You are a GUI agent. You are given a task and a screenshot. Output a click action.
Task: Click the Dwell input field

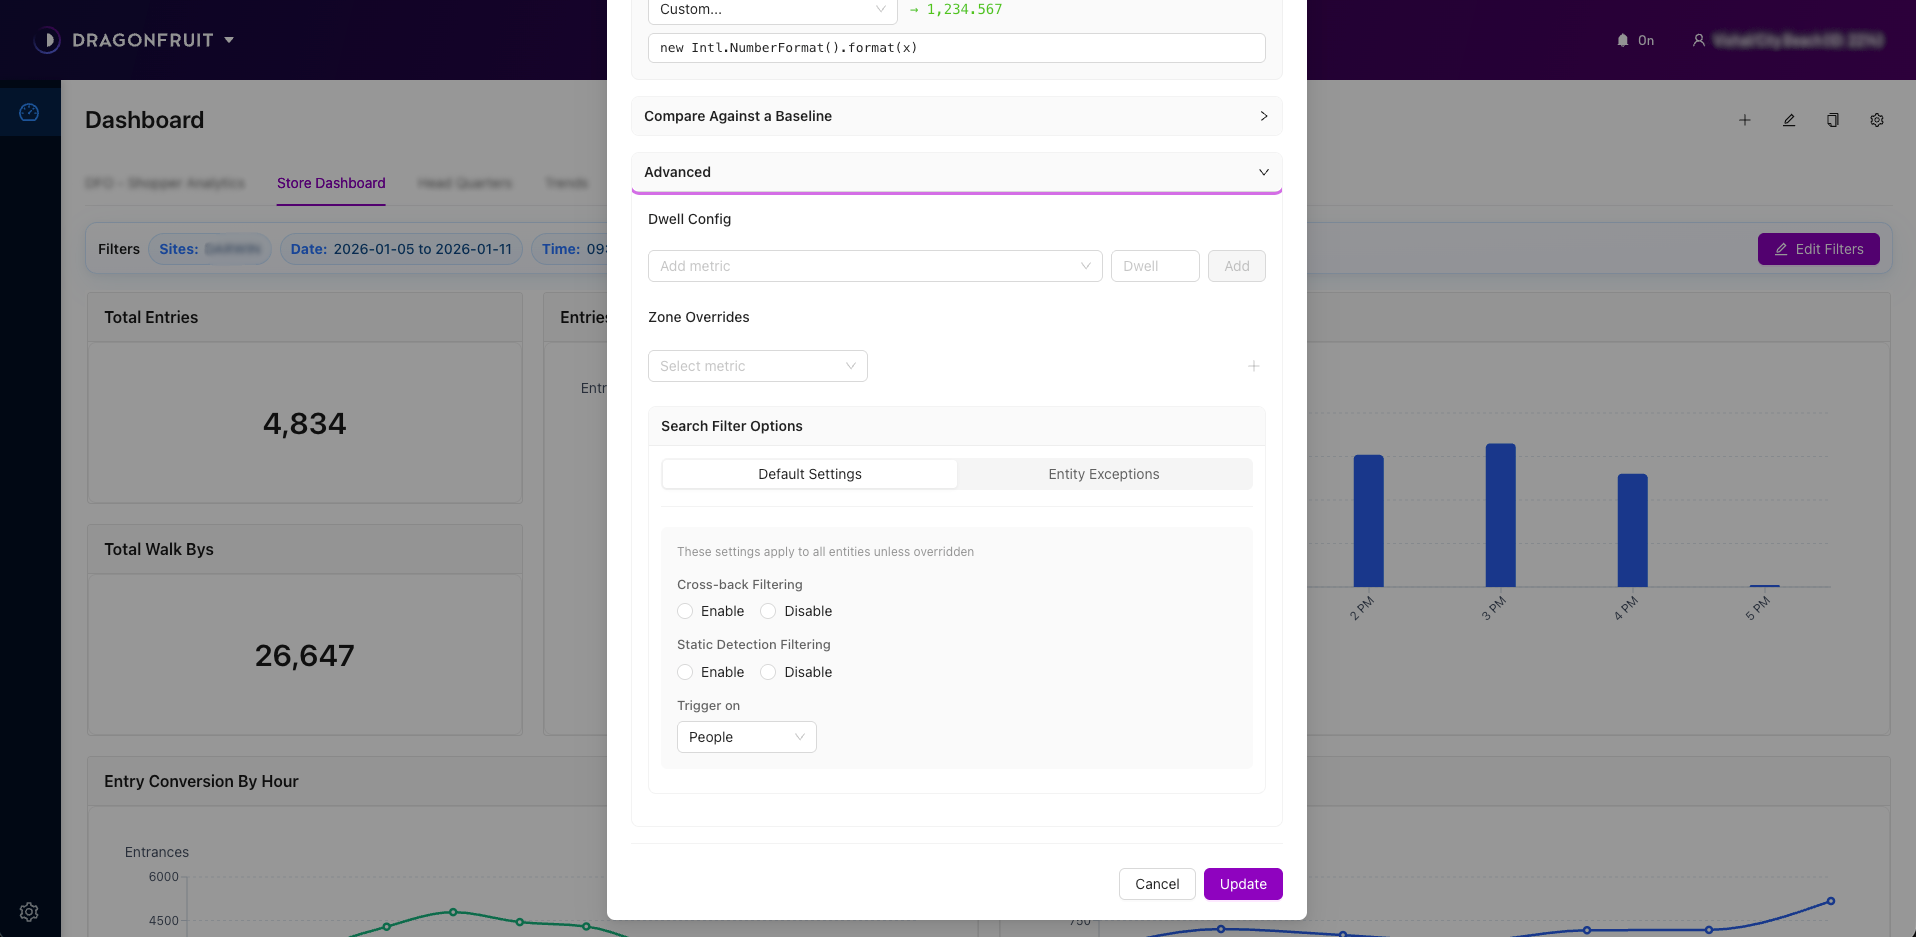(x=1154, y=266)
